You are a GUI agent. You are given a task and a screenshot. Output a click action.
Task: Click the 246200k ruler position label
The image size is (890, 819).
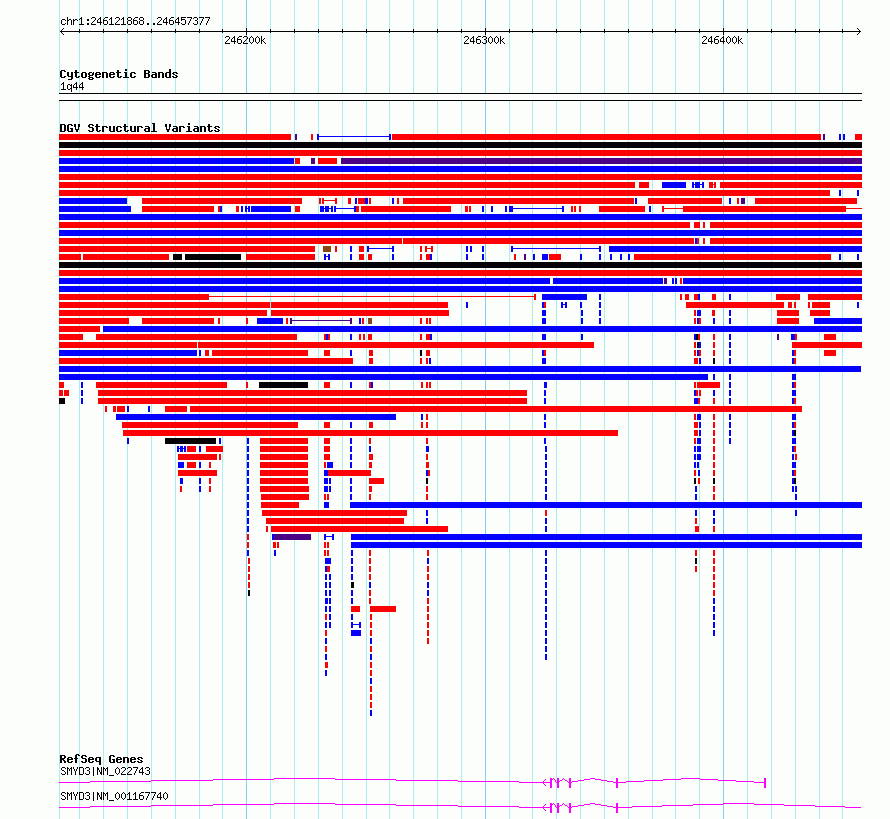point(245,40)
